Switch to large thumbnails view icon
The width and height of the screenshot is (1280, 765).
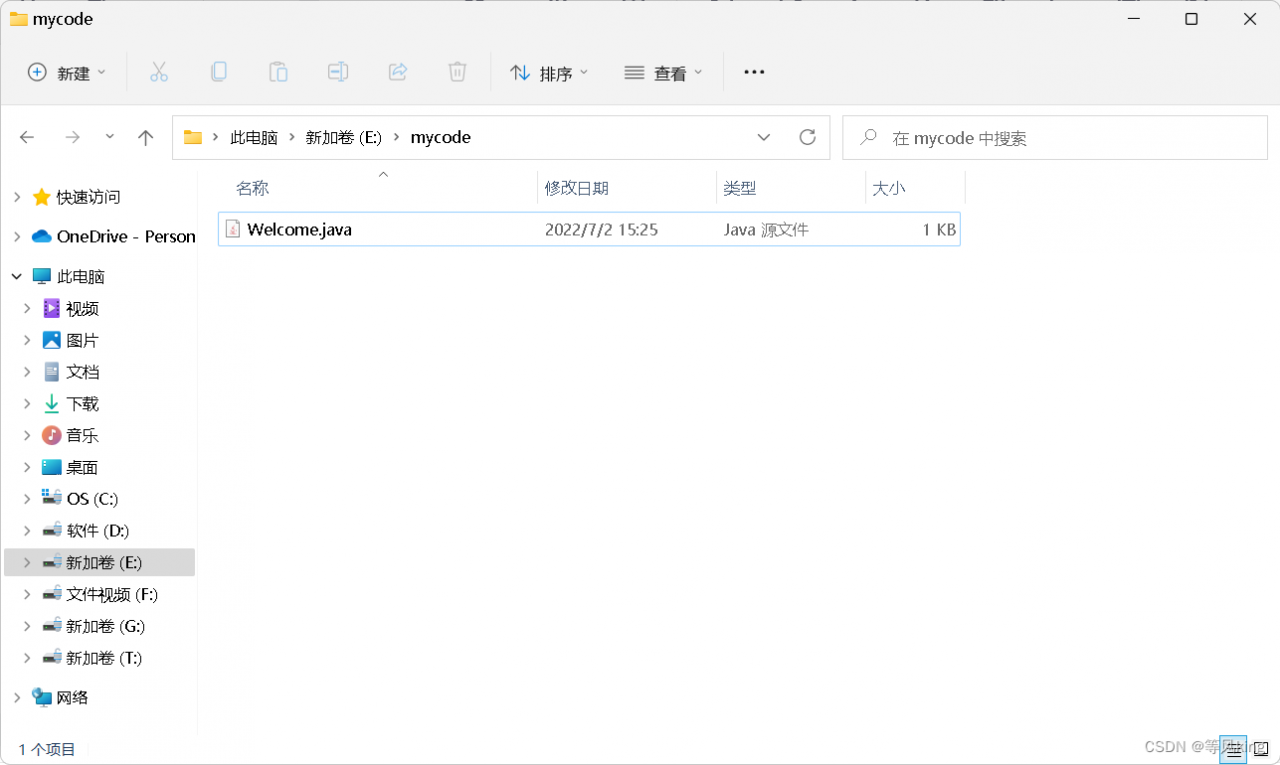pos(1261,747)
